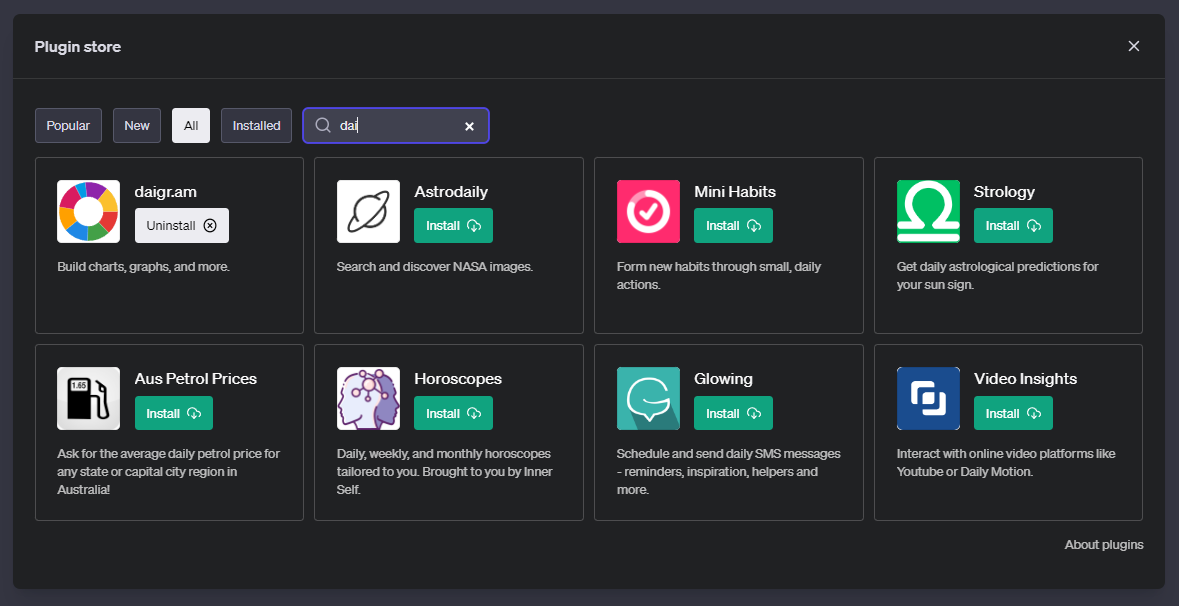Close the Plugin store dialog
Screen dimensions: 1179x606
tap(1134, 46)
